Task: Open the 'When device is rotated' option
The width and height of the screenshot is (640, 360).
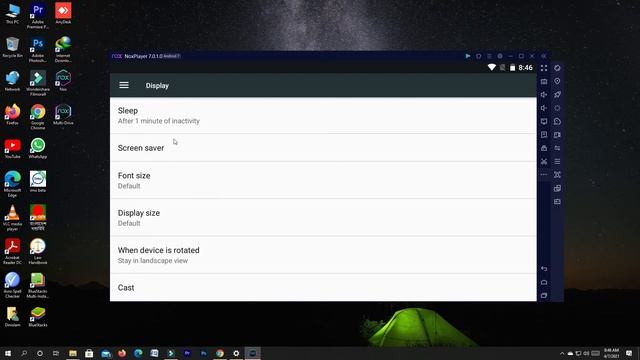Action: [x=323, y=255]
